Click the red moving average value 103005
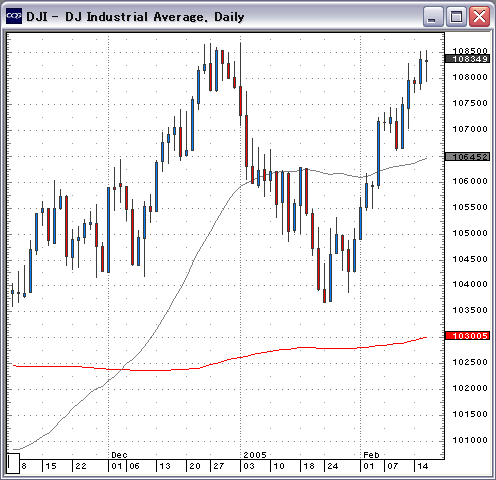The width and height of the screenshot is (496, 480). [x=467, y=336]
